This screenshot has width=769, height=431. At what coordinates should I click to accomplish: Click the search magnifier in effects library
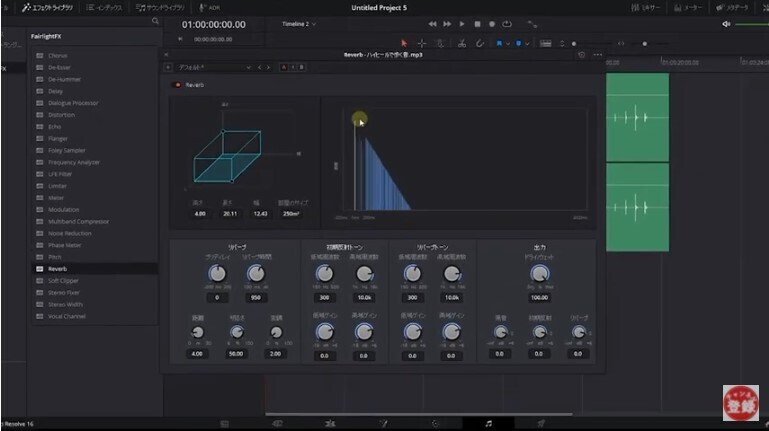point(155,21)
